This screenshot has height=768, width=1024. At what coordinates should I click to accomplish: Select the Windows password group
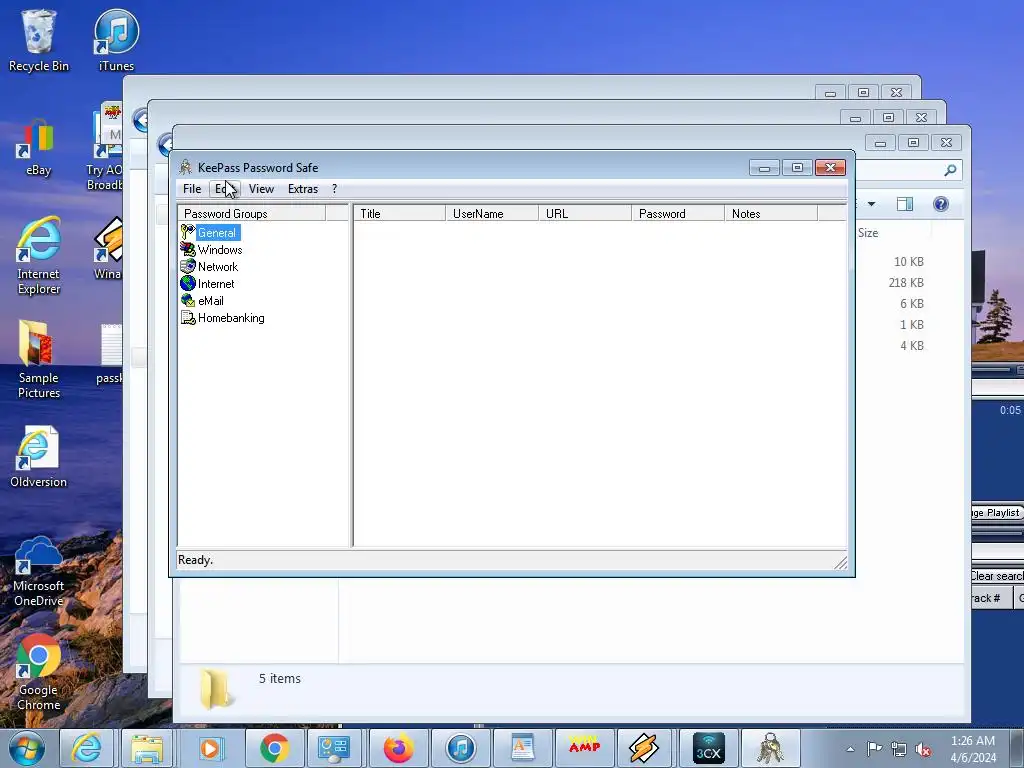tap(220, 249)
